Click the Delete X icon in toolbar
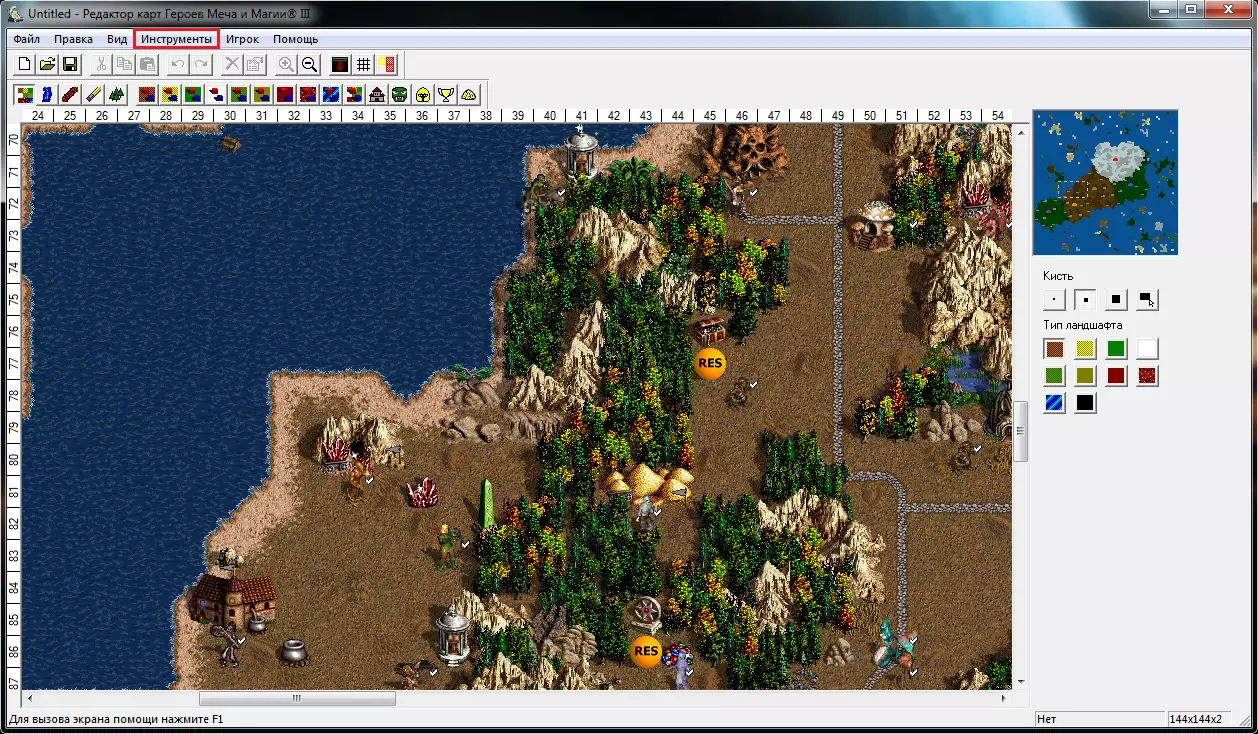This screenshot has height=734, width=1258. [232, 64]
